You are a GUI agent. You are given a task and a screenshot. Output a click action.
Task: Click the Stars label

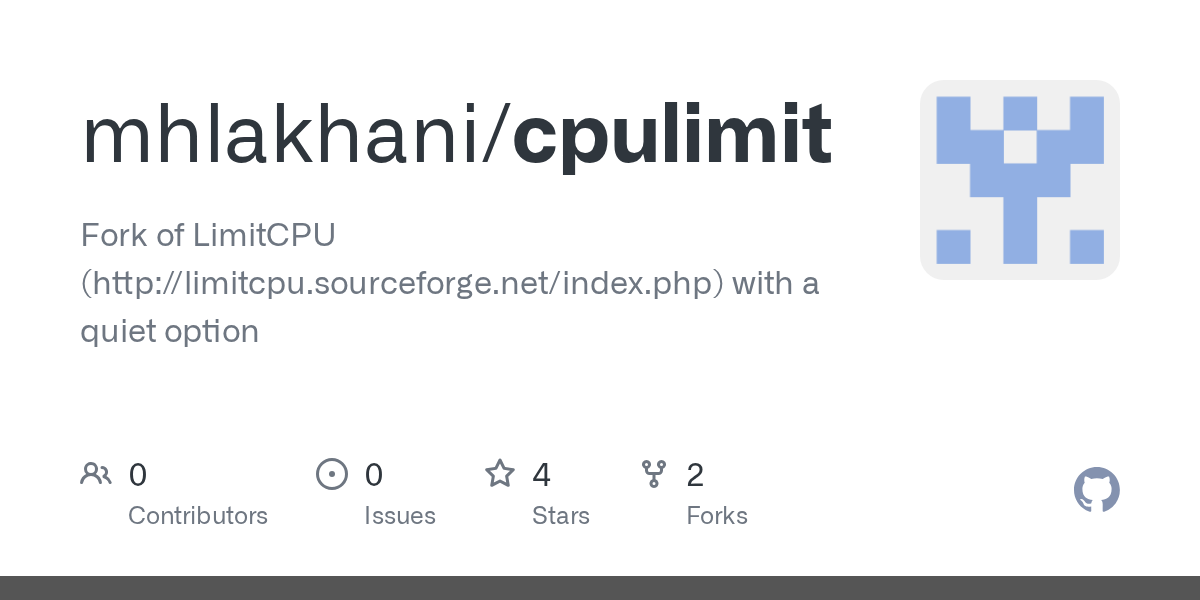point(561,516)
